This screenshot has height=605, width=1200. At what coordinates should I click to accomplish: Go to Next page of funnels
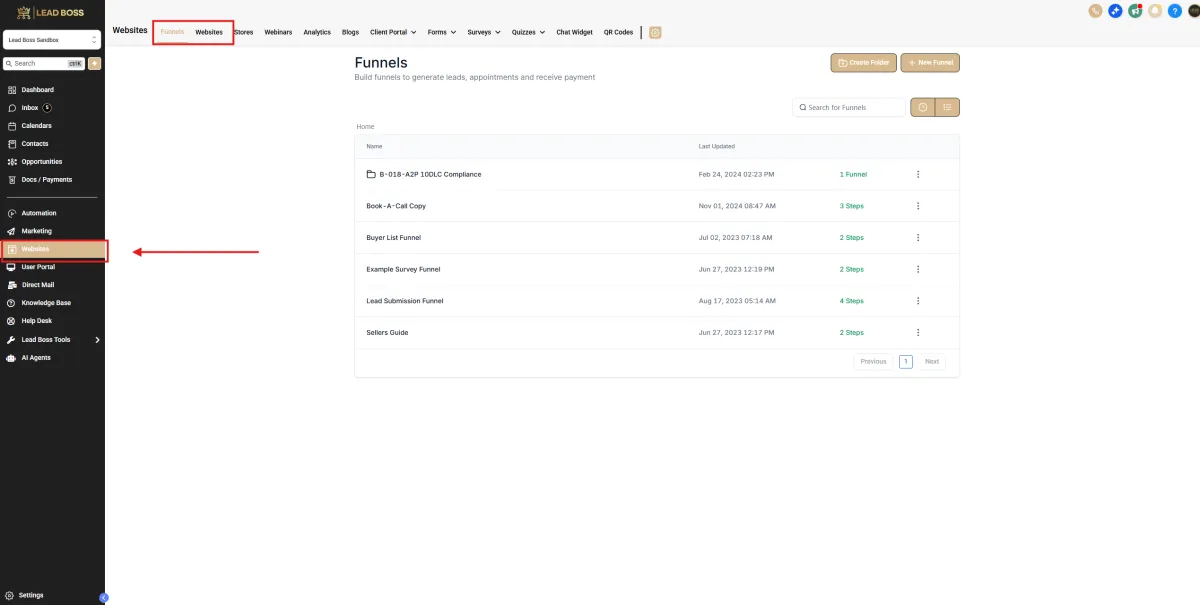click(x=932, y=361)
